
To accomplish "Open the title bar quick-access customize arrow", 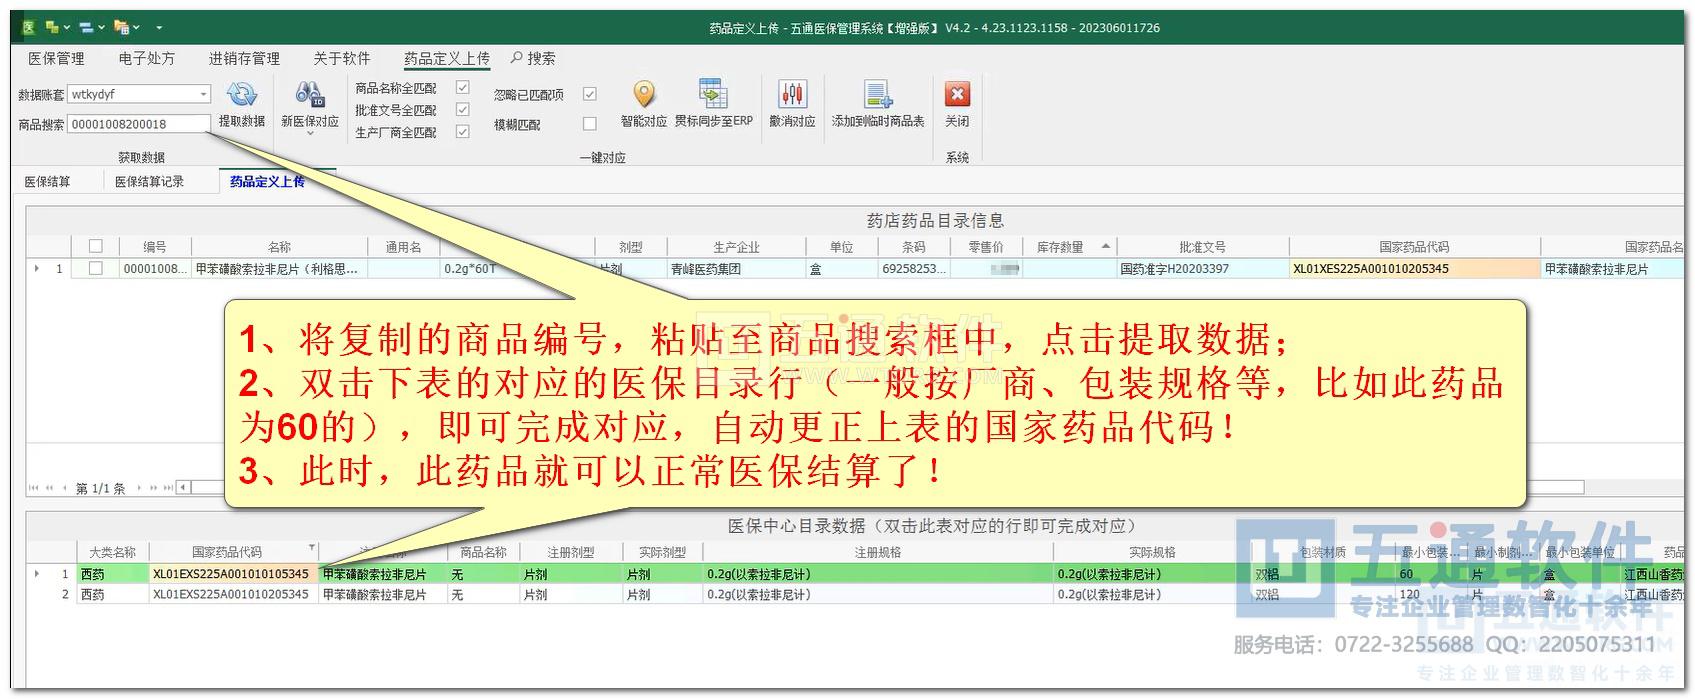I will [159, 28].
